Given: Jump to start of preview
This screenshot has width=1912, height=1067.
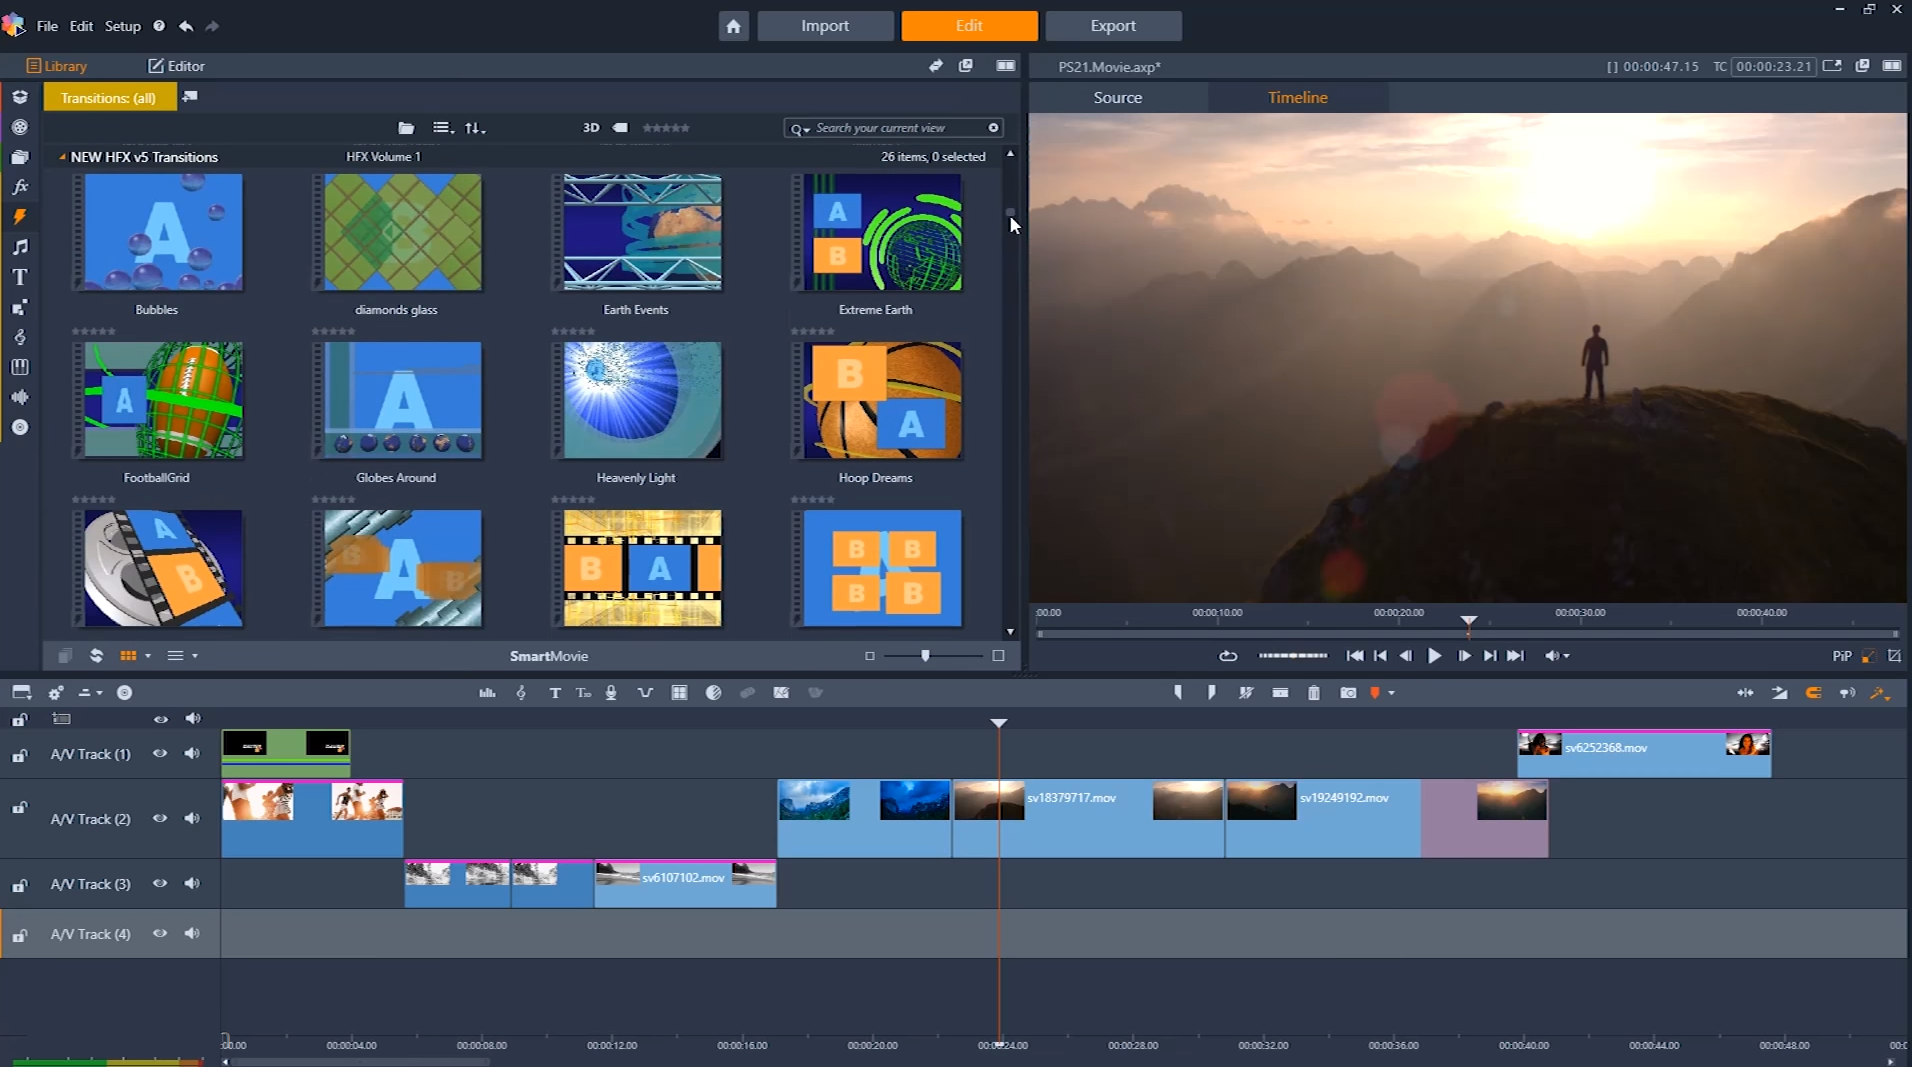Looking at the screenshot, I should click(x=1354, y=656).
